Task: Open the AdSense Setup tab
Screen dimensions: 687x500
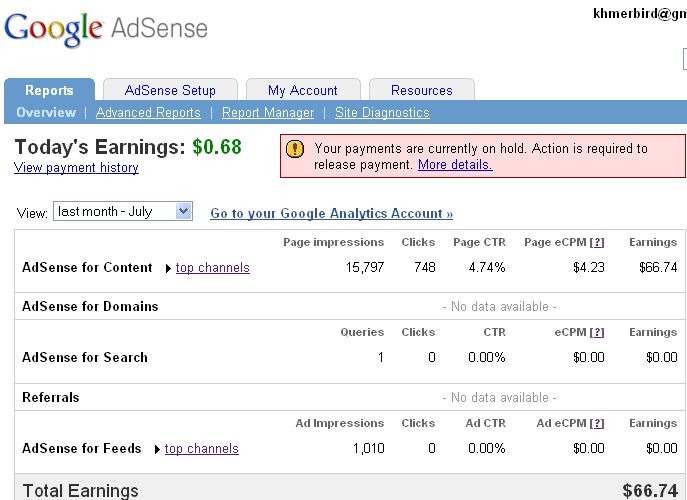Action: pos(170,90)
